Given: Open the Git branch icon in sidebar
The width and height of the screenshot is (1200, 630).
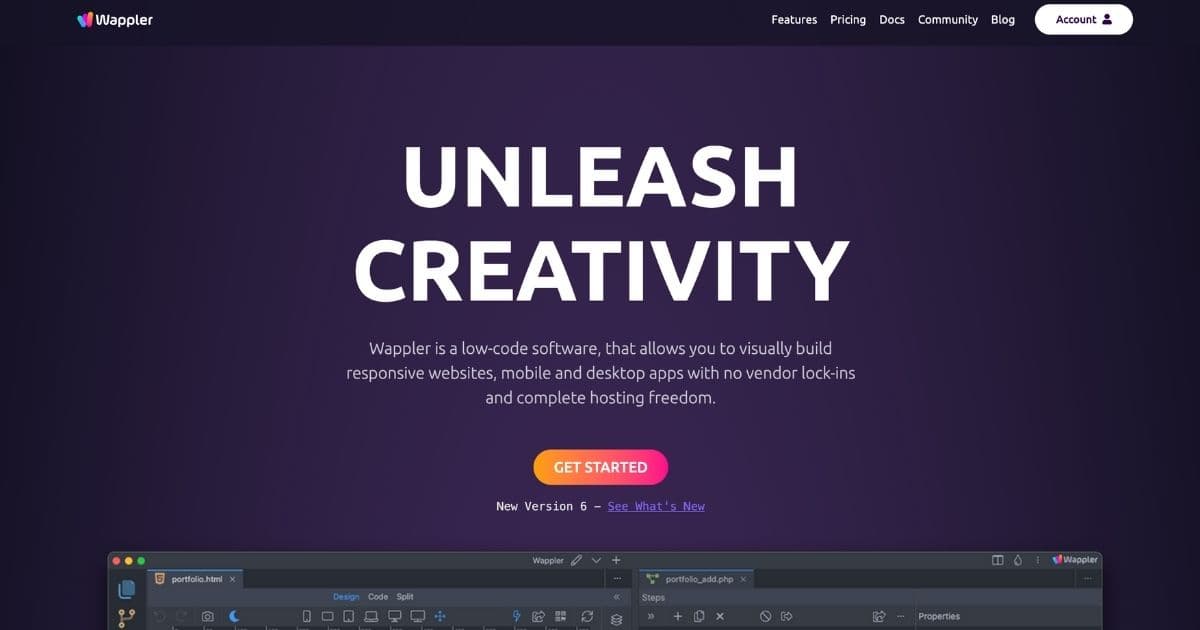Looking at the screenshot, I should click(x=127, y=619).
